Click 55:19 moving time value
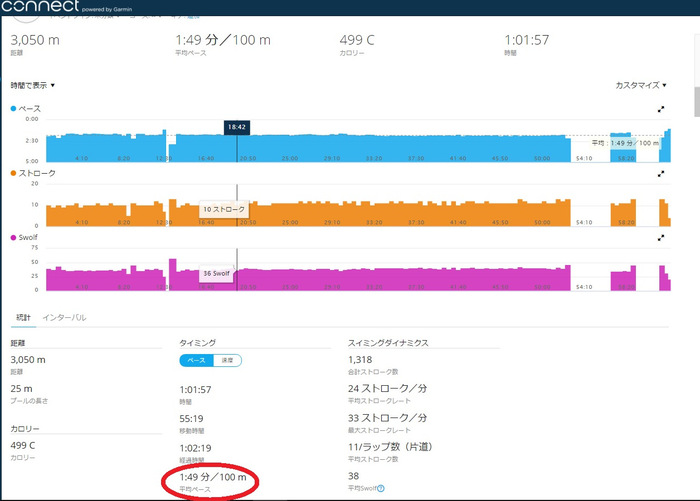This screenshot has height=501, width=700. [192, 419]
